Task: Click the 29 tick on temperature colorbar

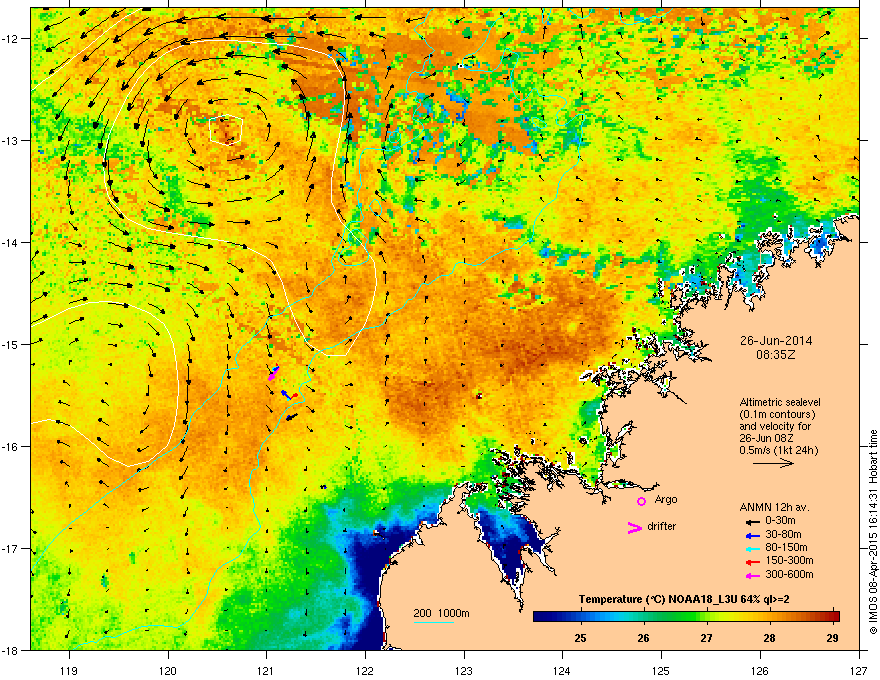Action: pyautogui.click(x=833, y=638)
